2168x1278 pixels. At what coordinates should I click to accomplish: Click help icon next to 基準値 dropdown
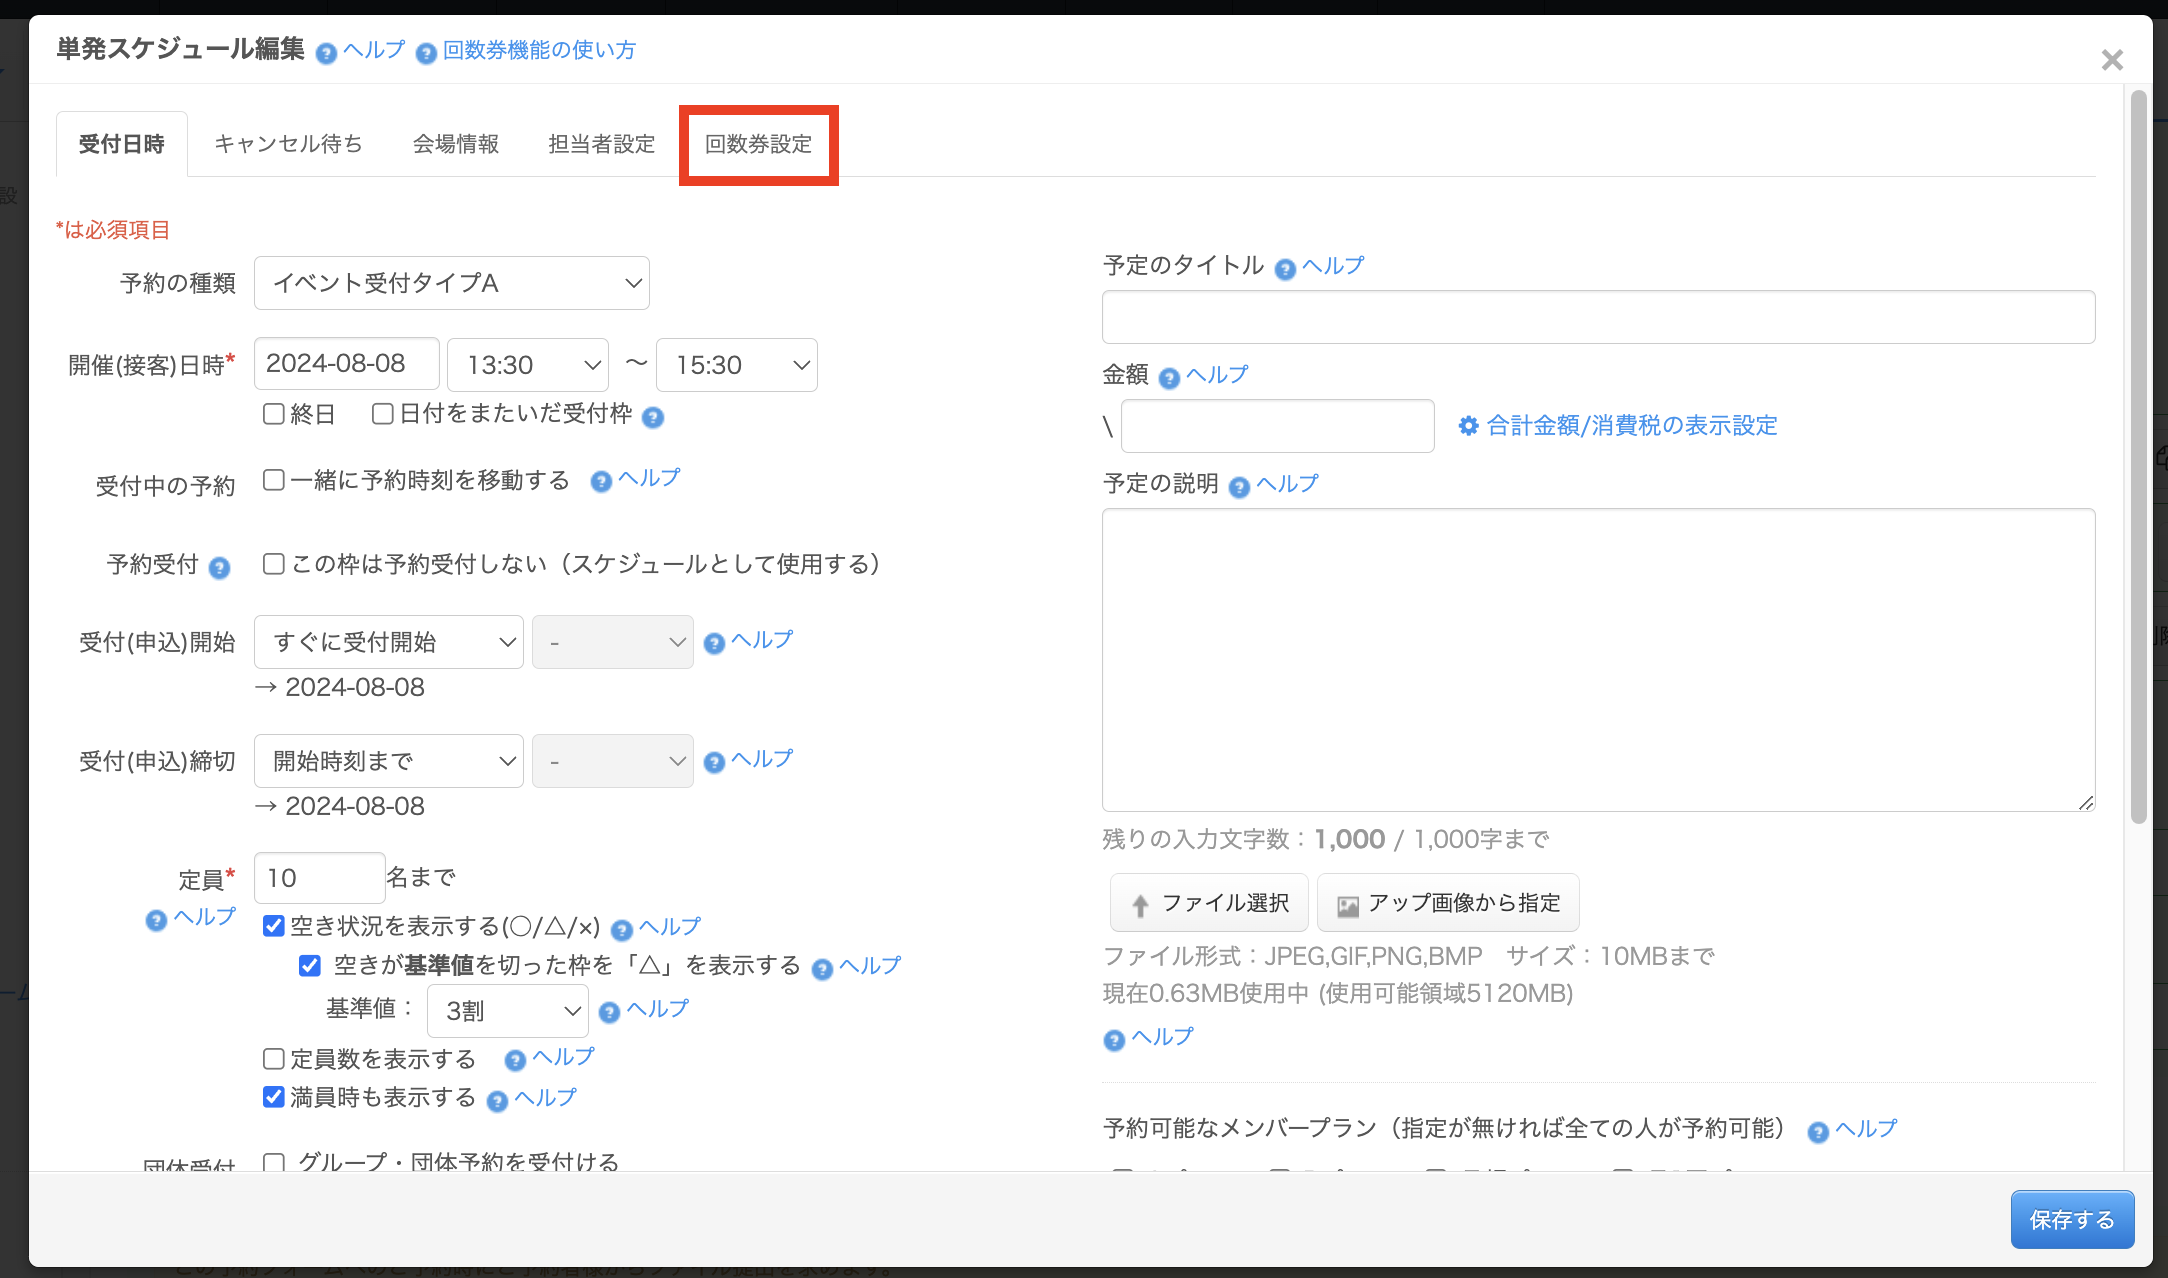point(609,1013)
